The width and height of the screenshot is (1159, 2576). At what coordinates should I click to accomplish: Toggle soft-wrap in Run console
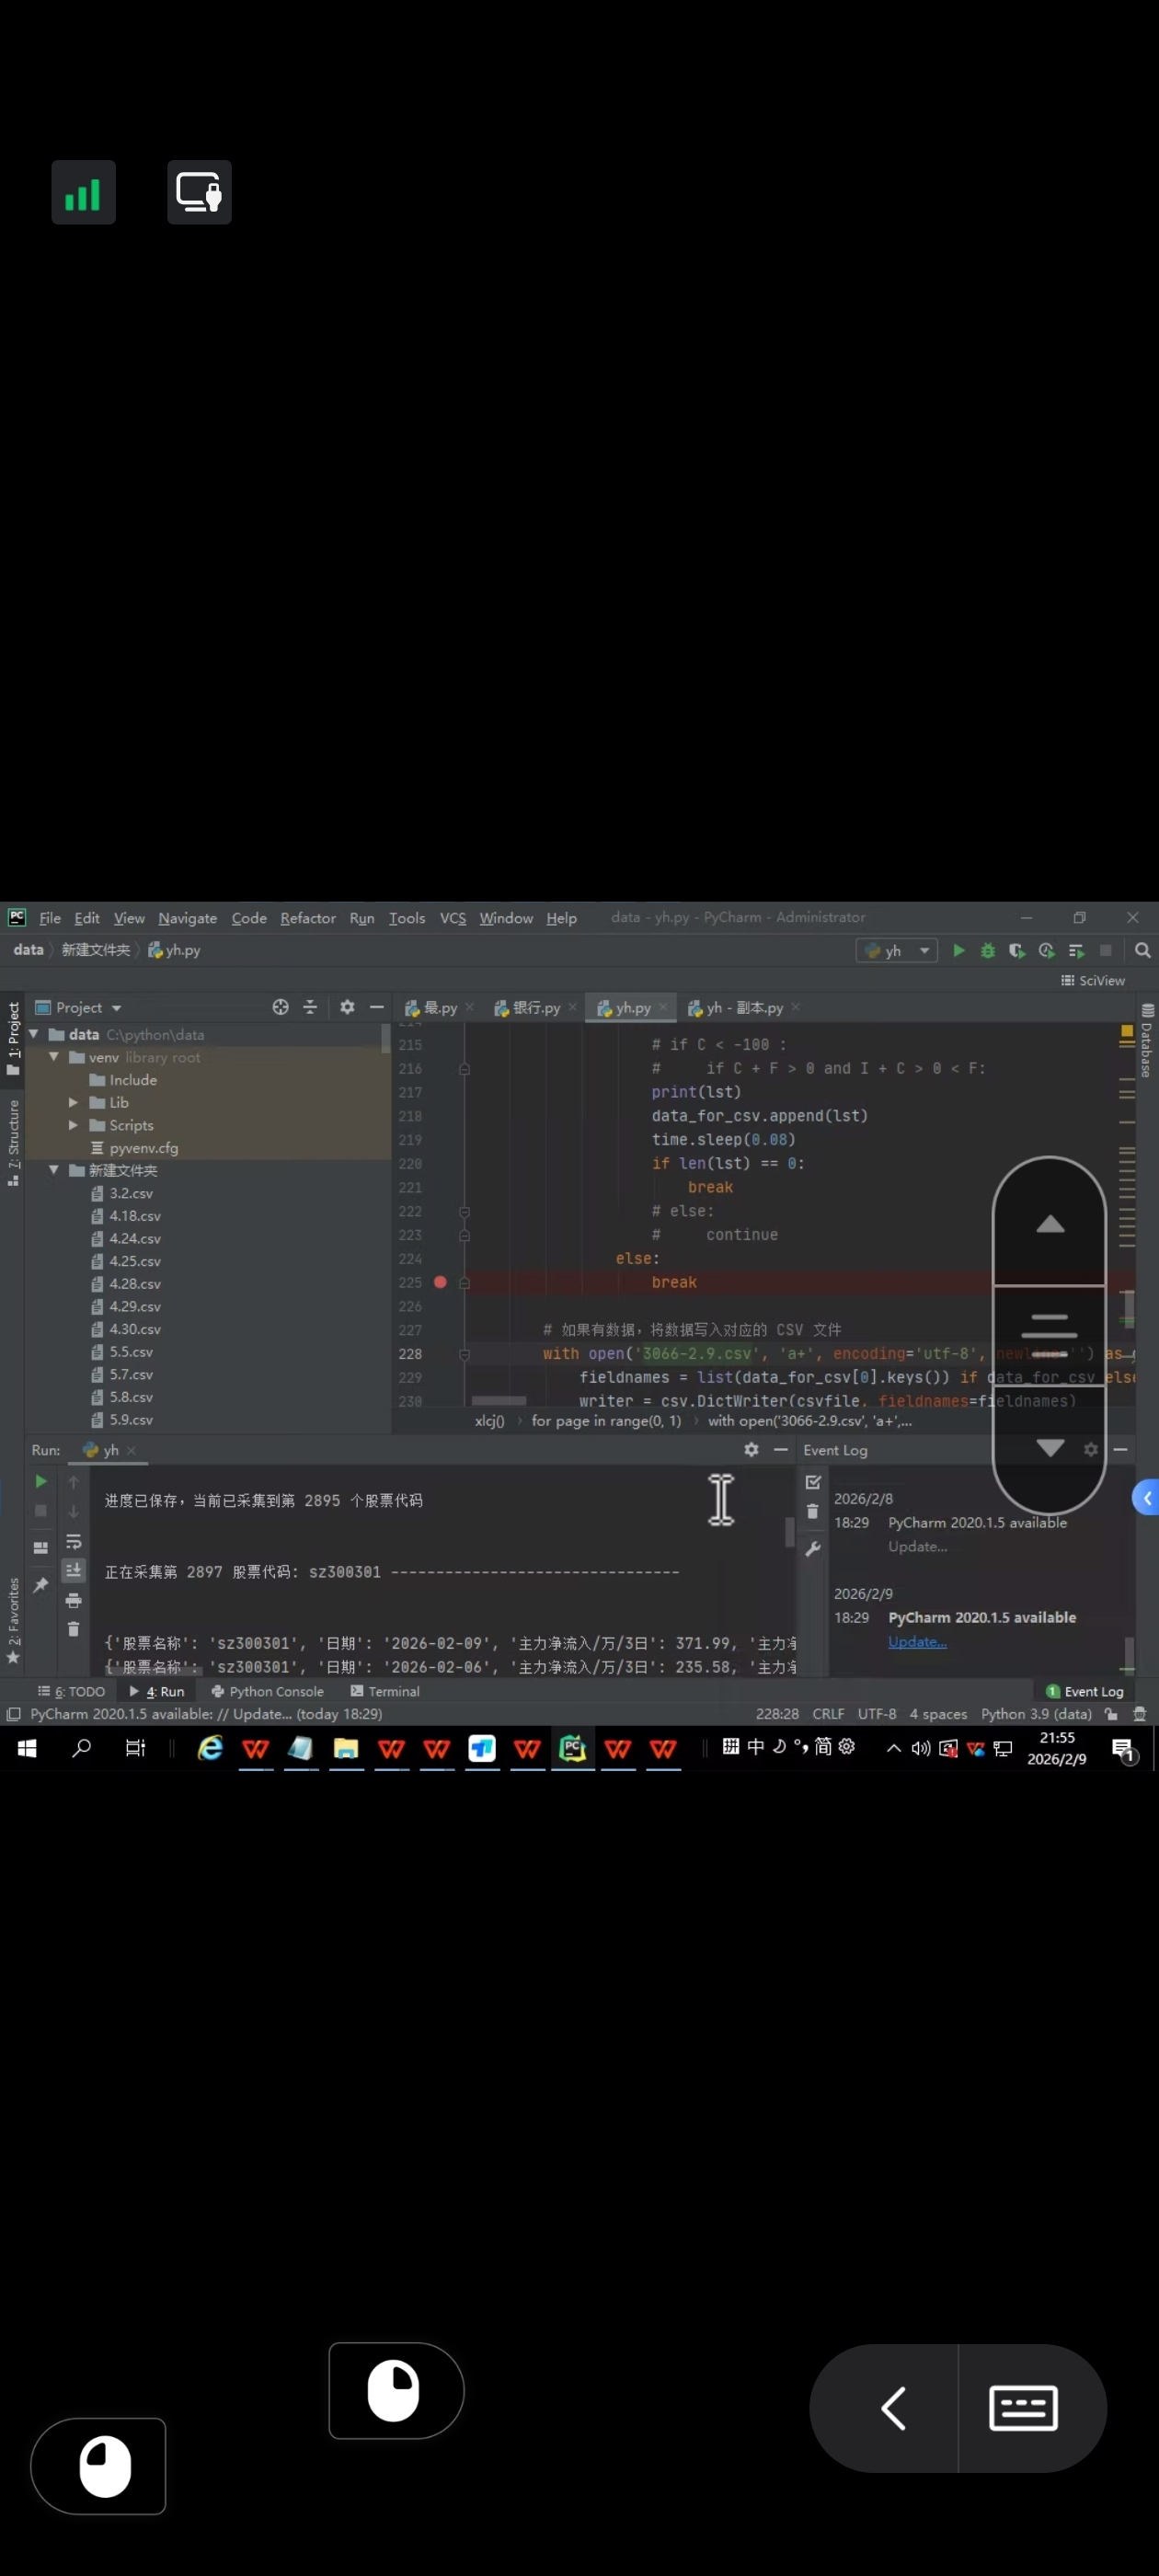tap(73, 1541)
